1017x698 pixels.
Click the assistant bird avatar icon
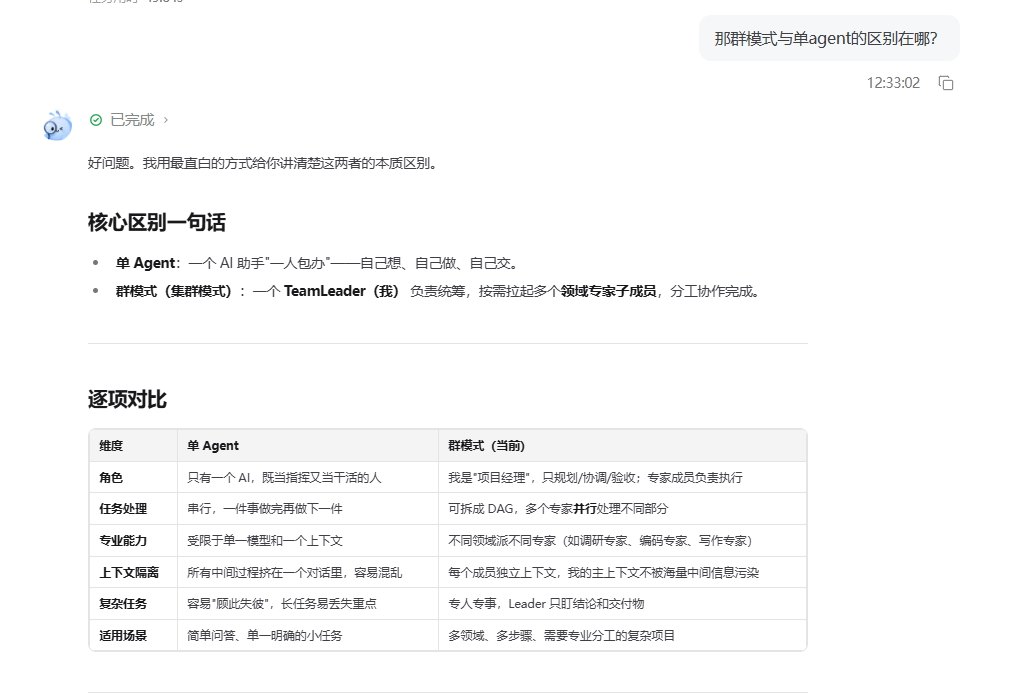point(58,125)
